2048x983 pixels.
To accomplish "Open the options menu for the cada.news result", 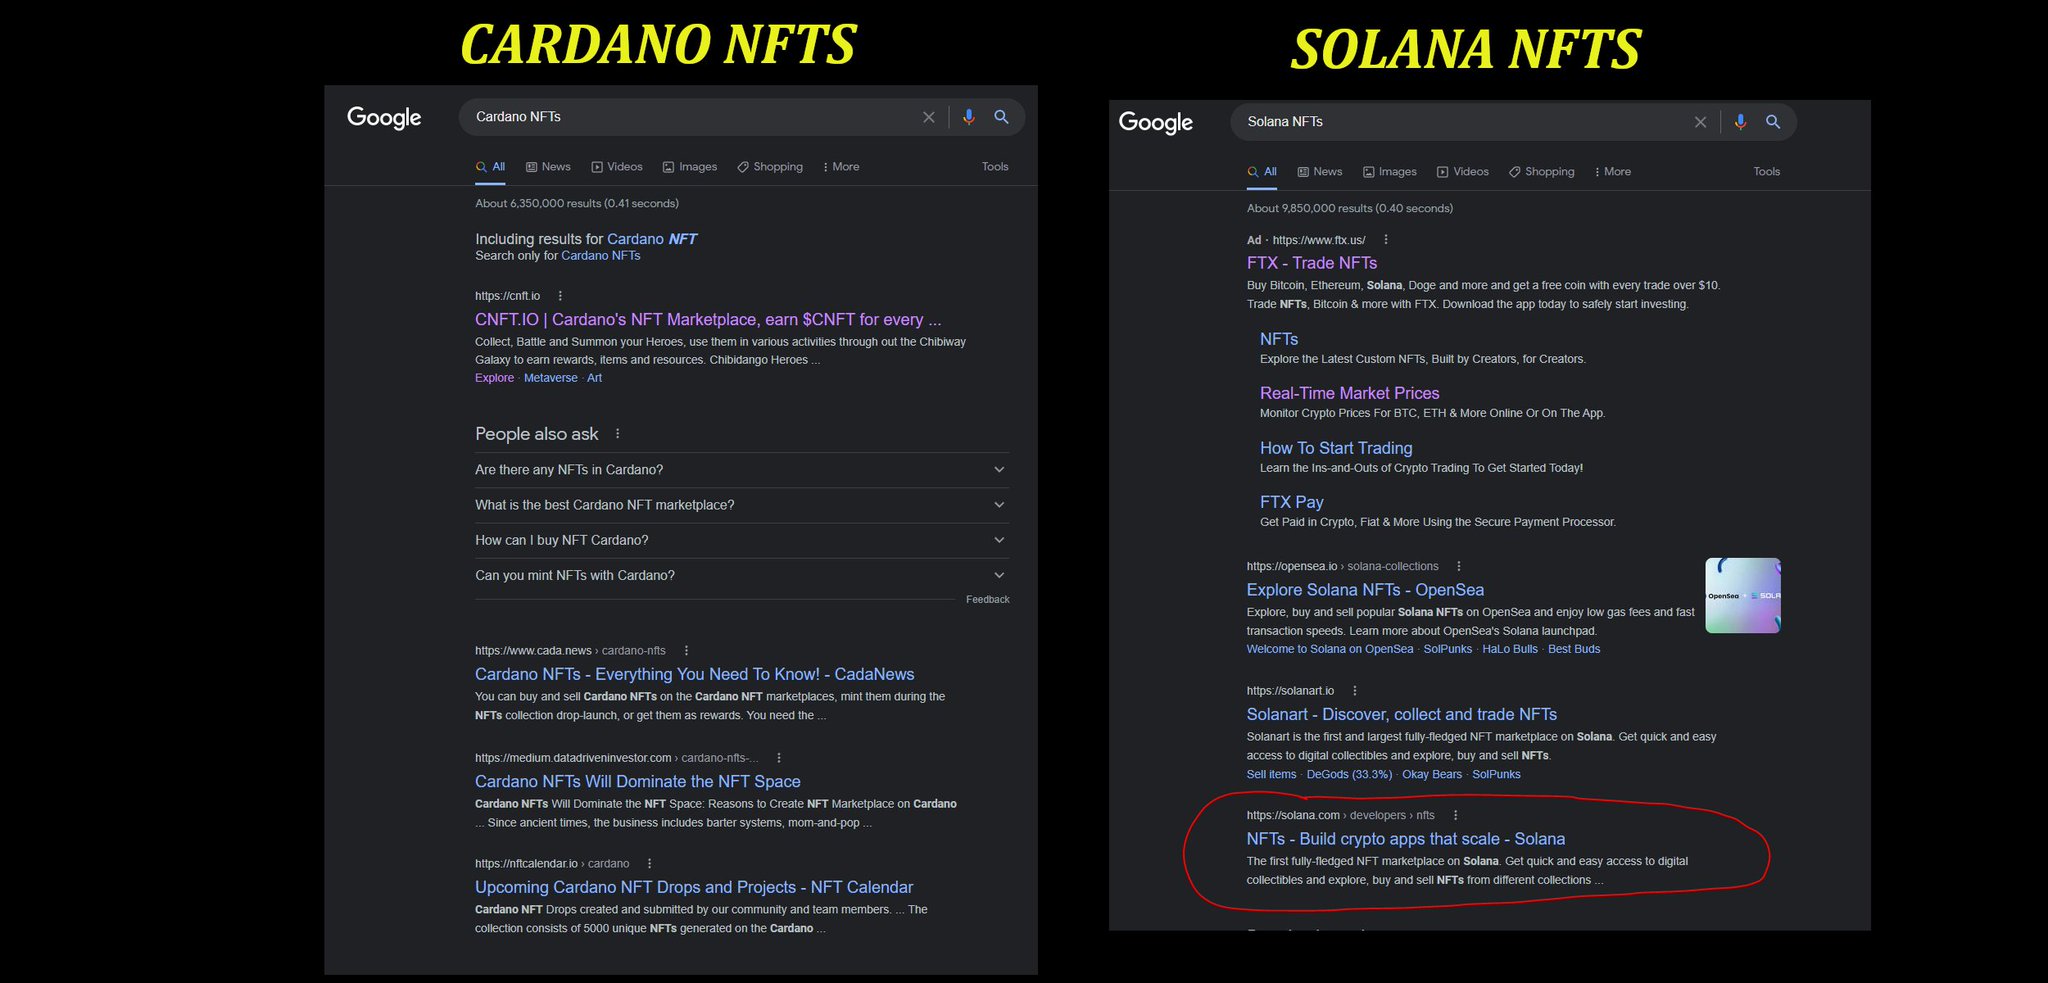I will pyautogui.click(x=686, y=651).
